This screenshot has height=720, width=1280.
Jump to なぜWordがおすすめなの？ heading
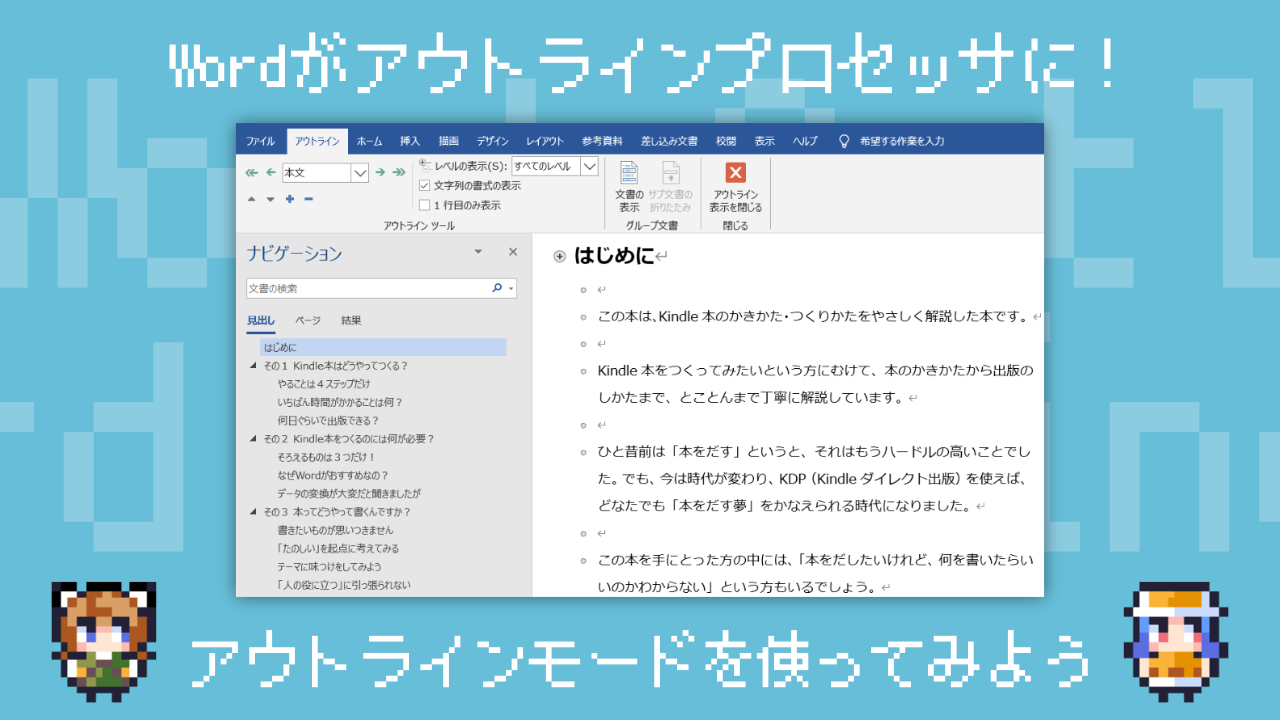tap(333, 475)
